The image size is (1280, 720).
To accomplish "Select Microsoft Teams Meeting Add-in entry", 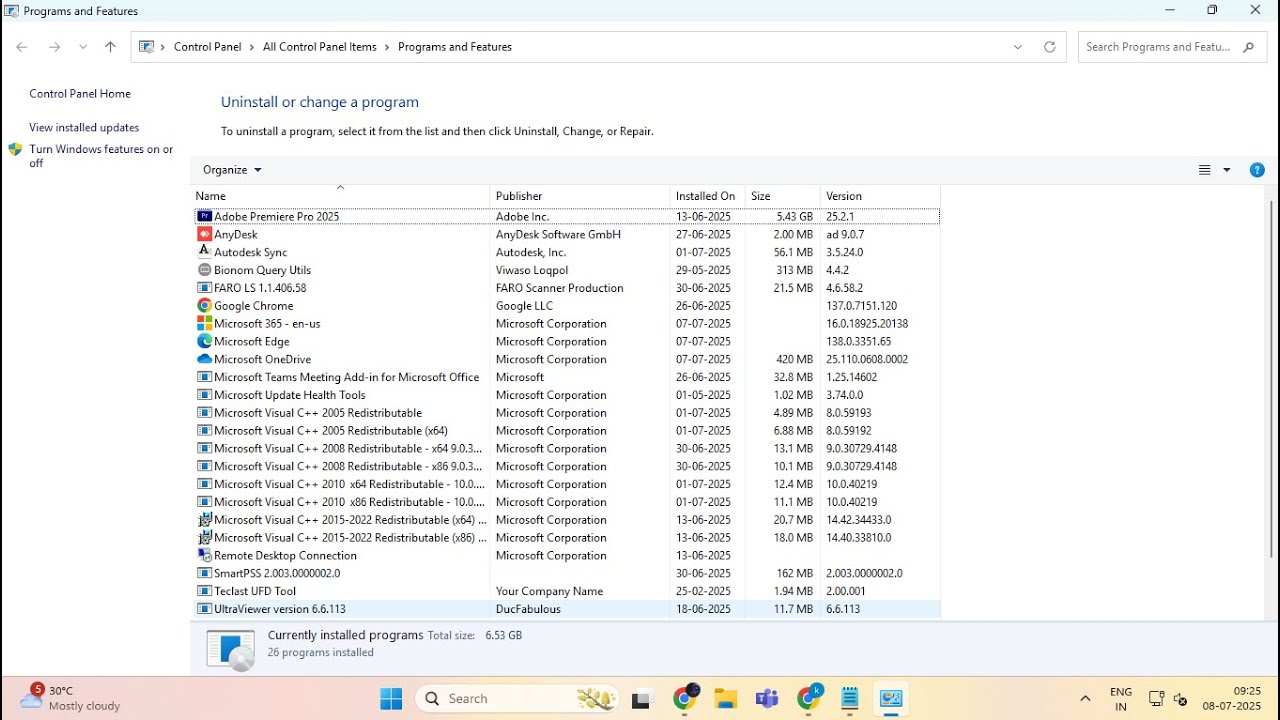I will pos(566,377).
